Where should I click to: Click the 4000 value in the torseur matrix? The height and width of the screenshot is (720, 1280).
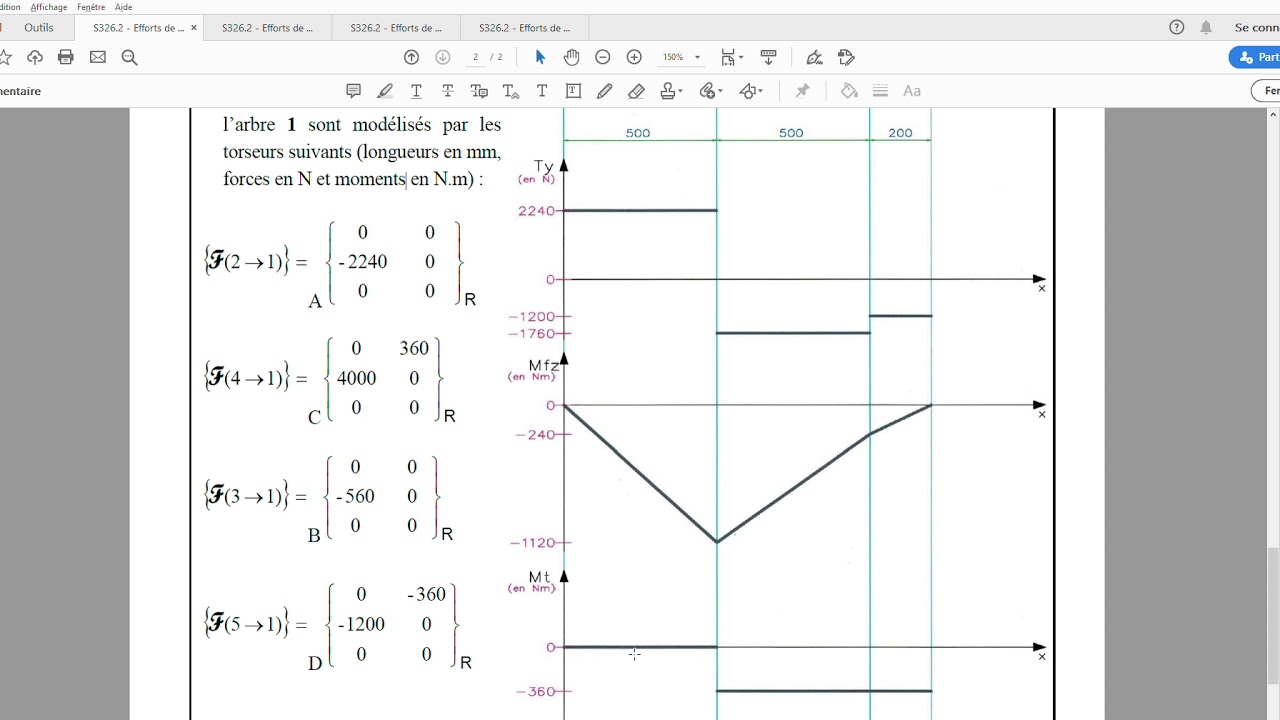coord(357,378)
